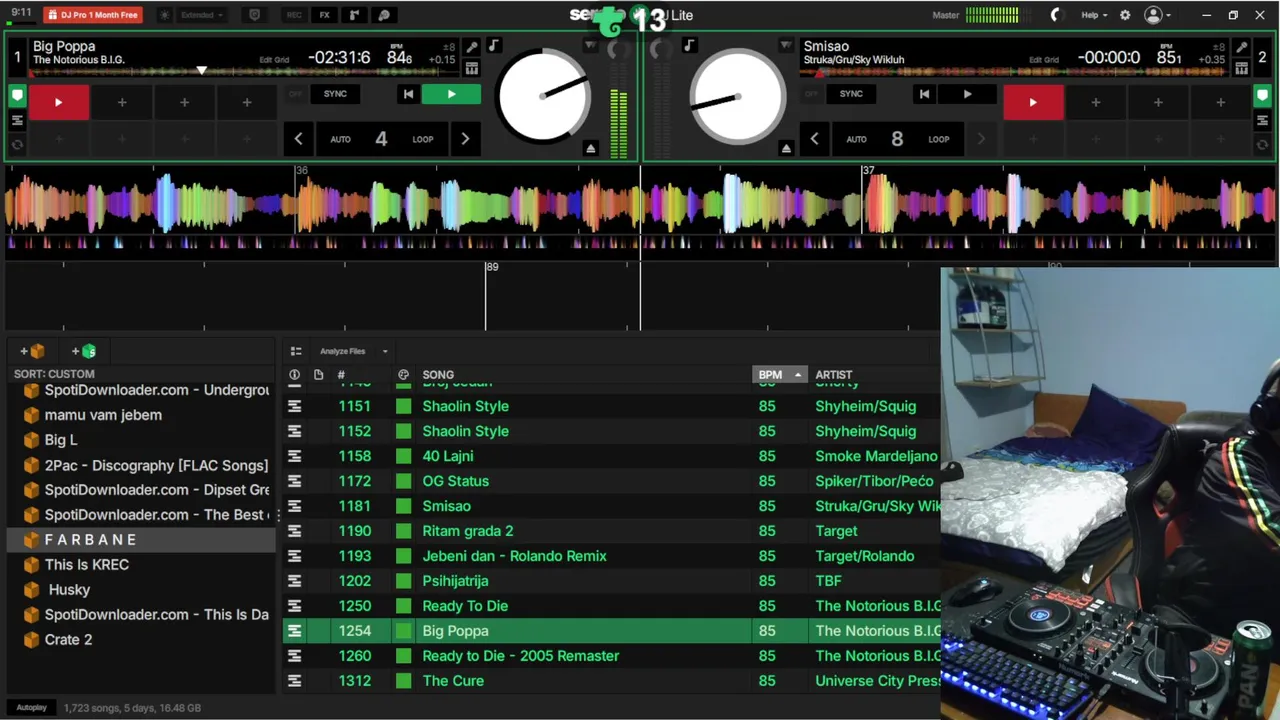Click the music note key icon on deck 1
The image size is (1280, 720).
coord(494,46)
